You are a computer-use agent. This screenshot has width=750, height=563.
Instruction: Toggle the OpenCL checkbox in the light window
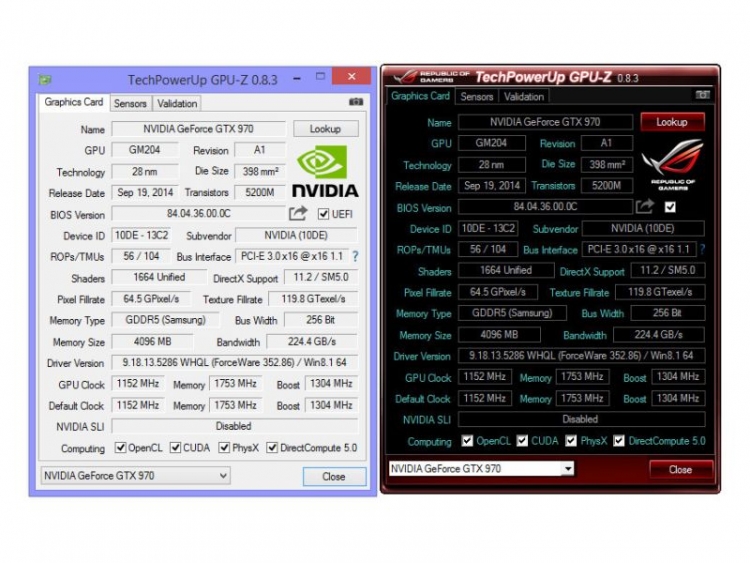tap(121, 448)
